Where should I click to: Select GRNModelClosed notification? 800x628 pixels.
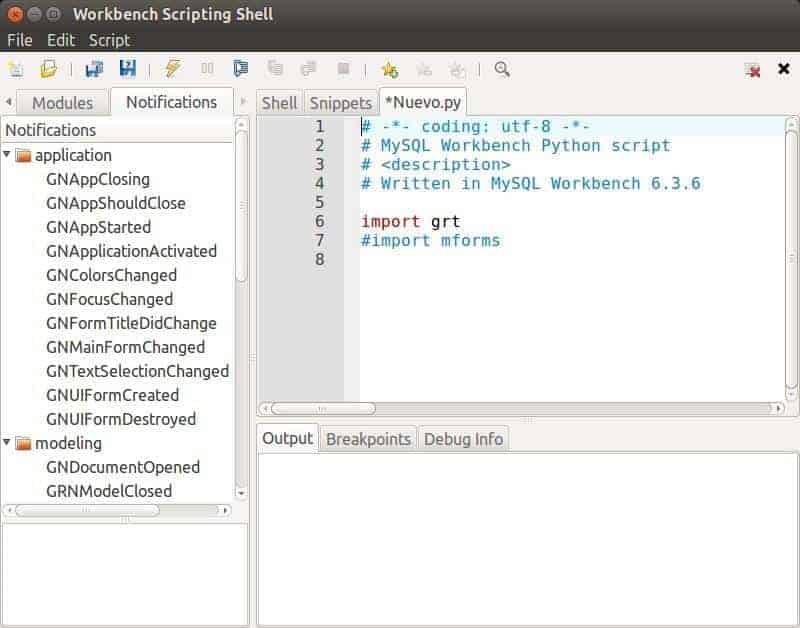pyautogui.click(x=109, y=491)
